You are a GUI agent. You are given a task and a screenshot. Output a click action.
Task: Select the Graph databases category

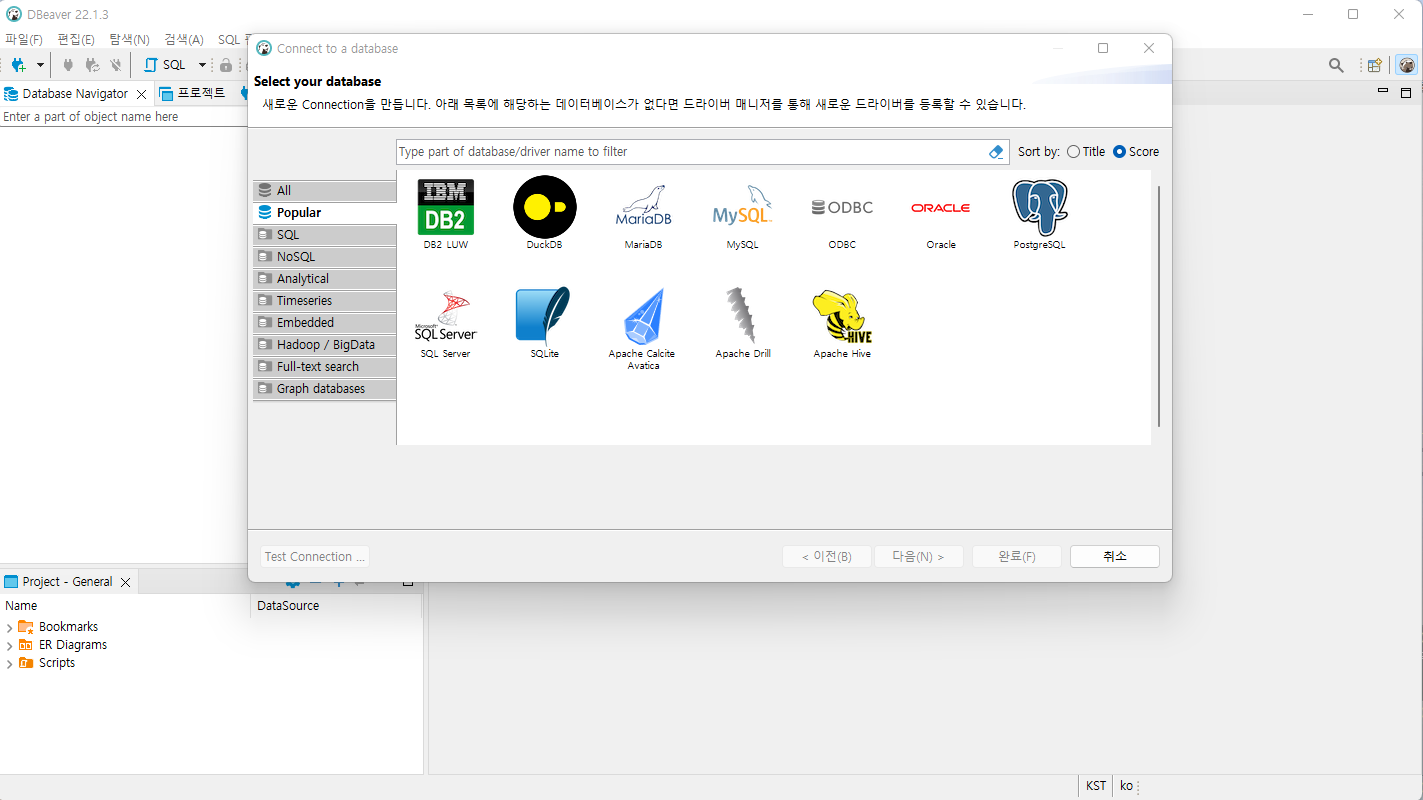coord(324,389)
